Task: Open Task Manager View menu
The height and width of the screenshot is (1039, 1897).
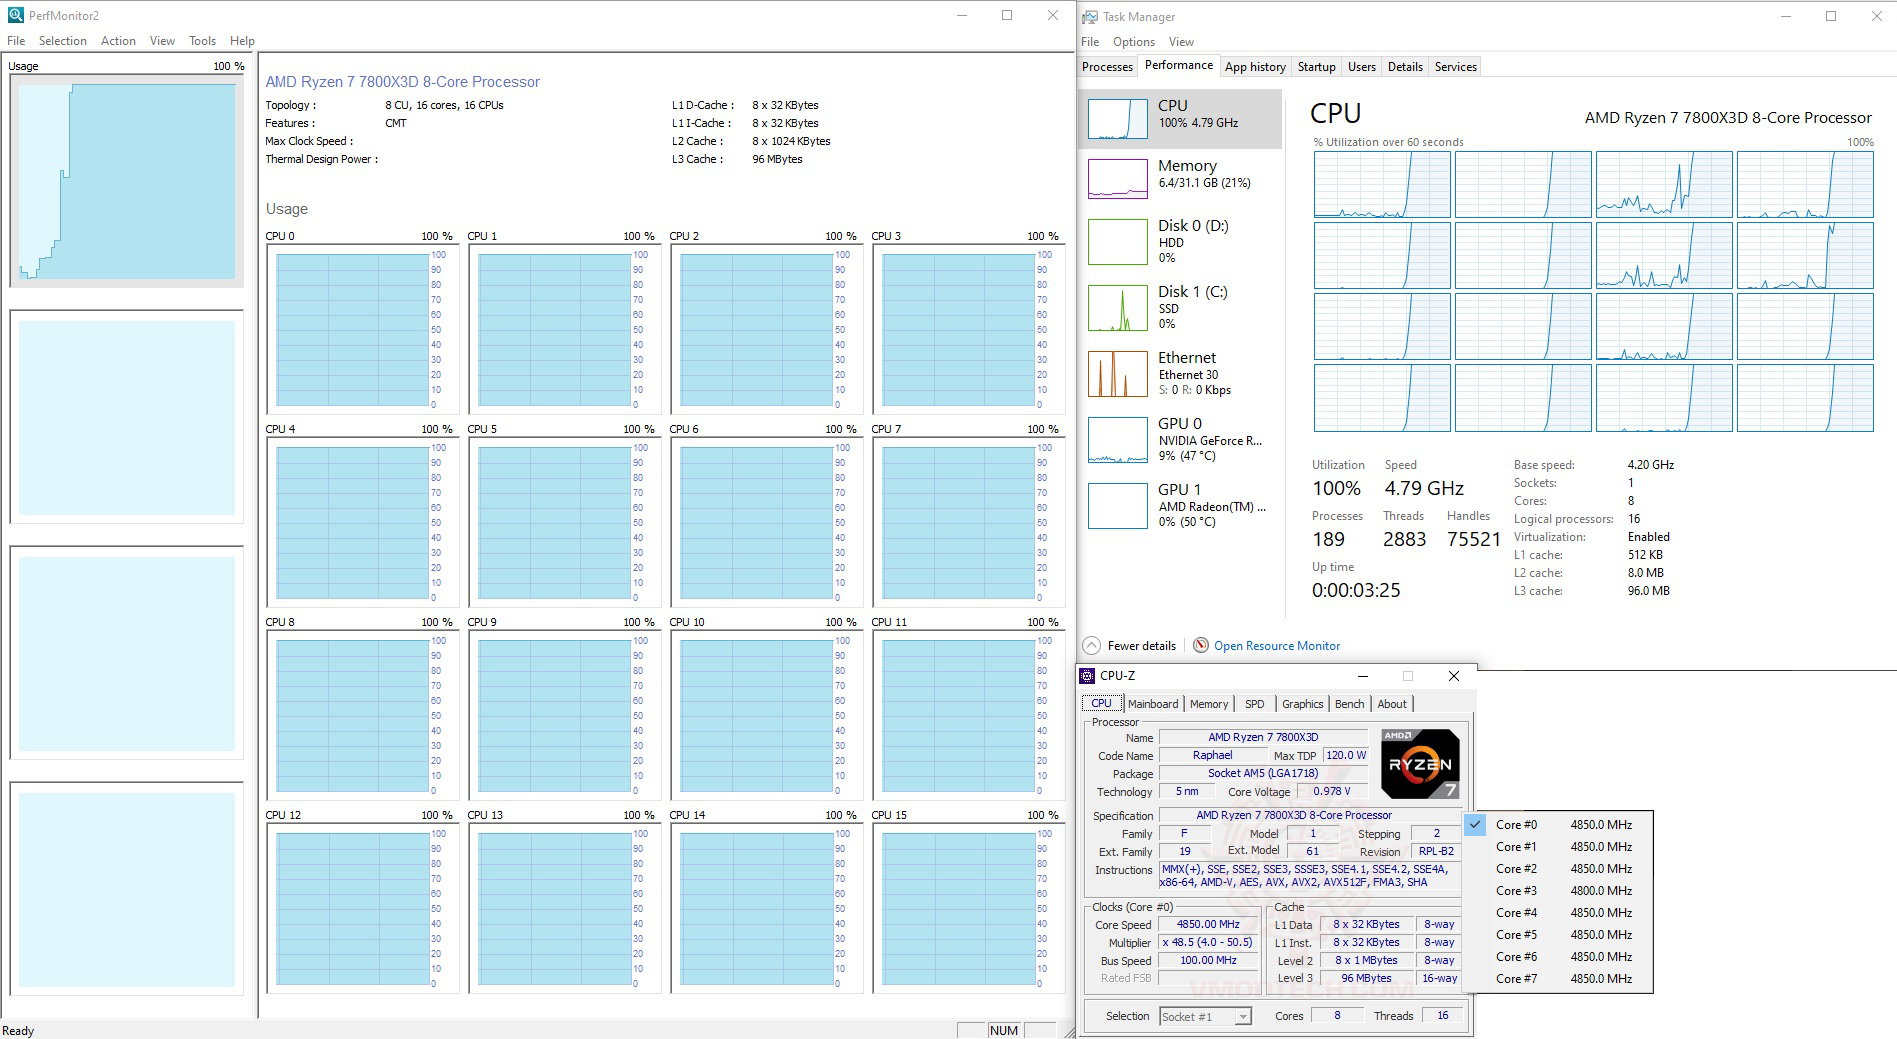Action: 1181,42
